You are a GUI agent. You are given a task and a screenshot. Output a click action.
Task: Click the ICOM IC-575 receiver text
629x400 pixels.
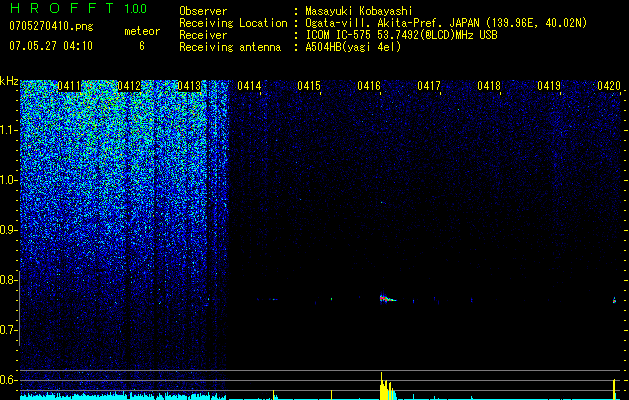tap(402, 35)
